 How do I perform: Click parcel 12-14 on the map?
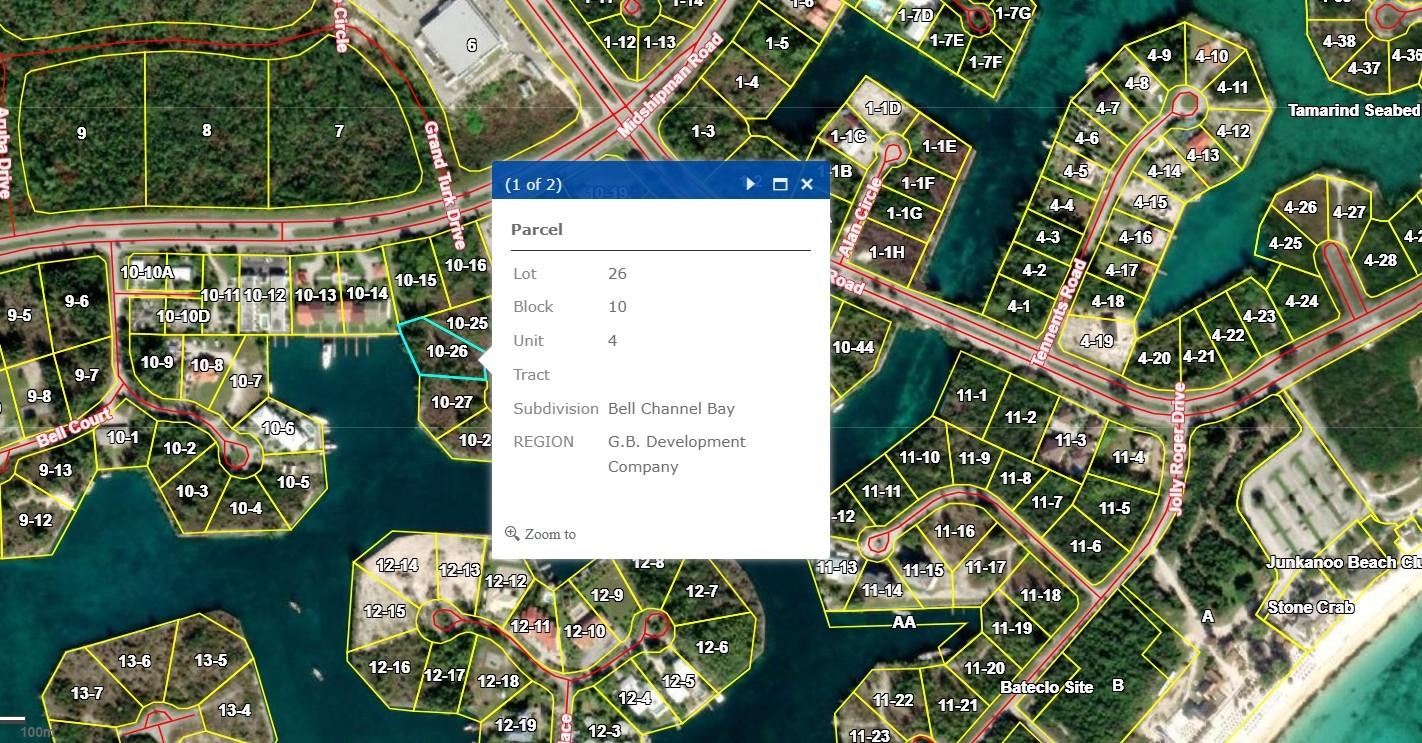pos(397,566)
